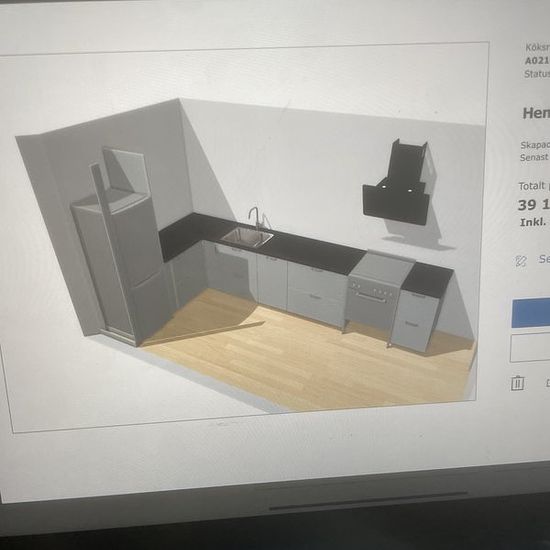Click the "Status" text under the design code

click(x=537, y=74)
